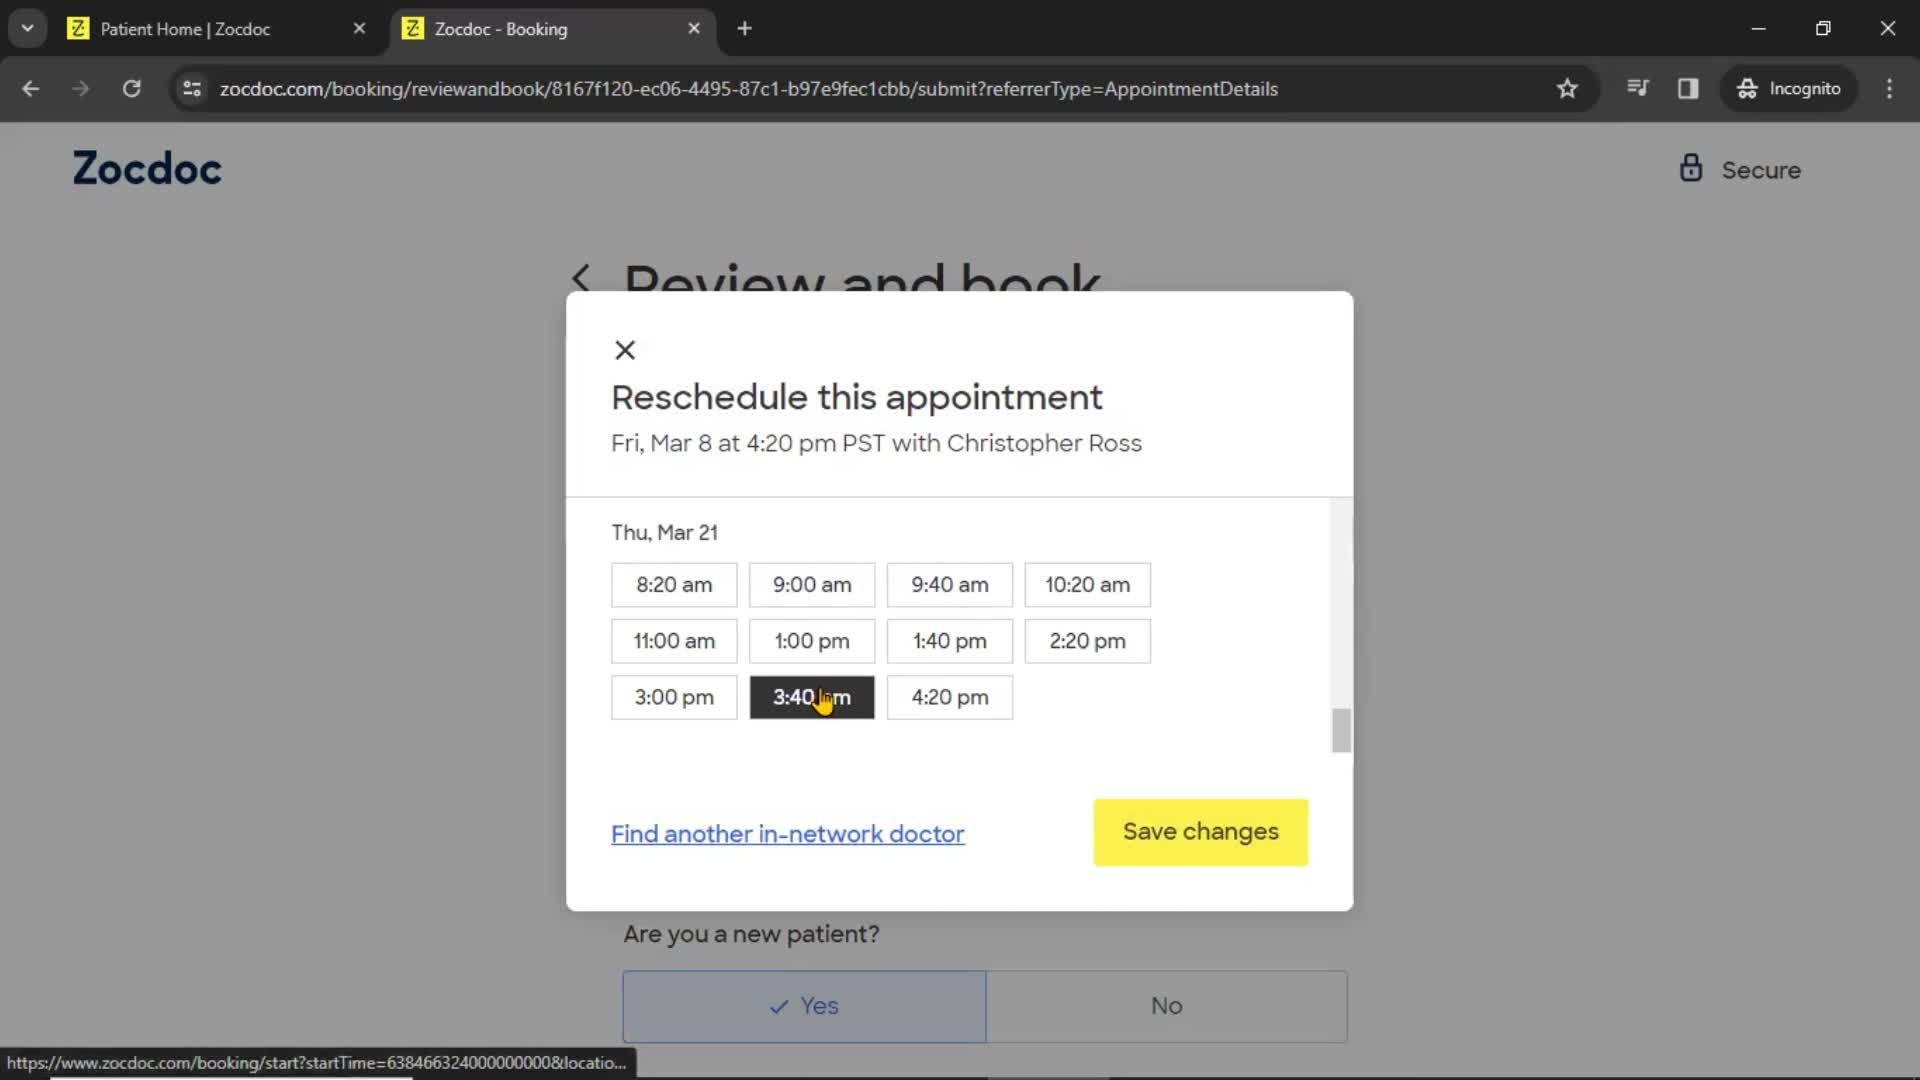This screenshot has height=1080, width=1920.
Task: Select the 2:20 pm time slot
Action: 1088,641
